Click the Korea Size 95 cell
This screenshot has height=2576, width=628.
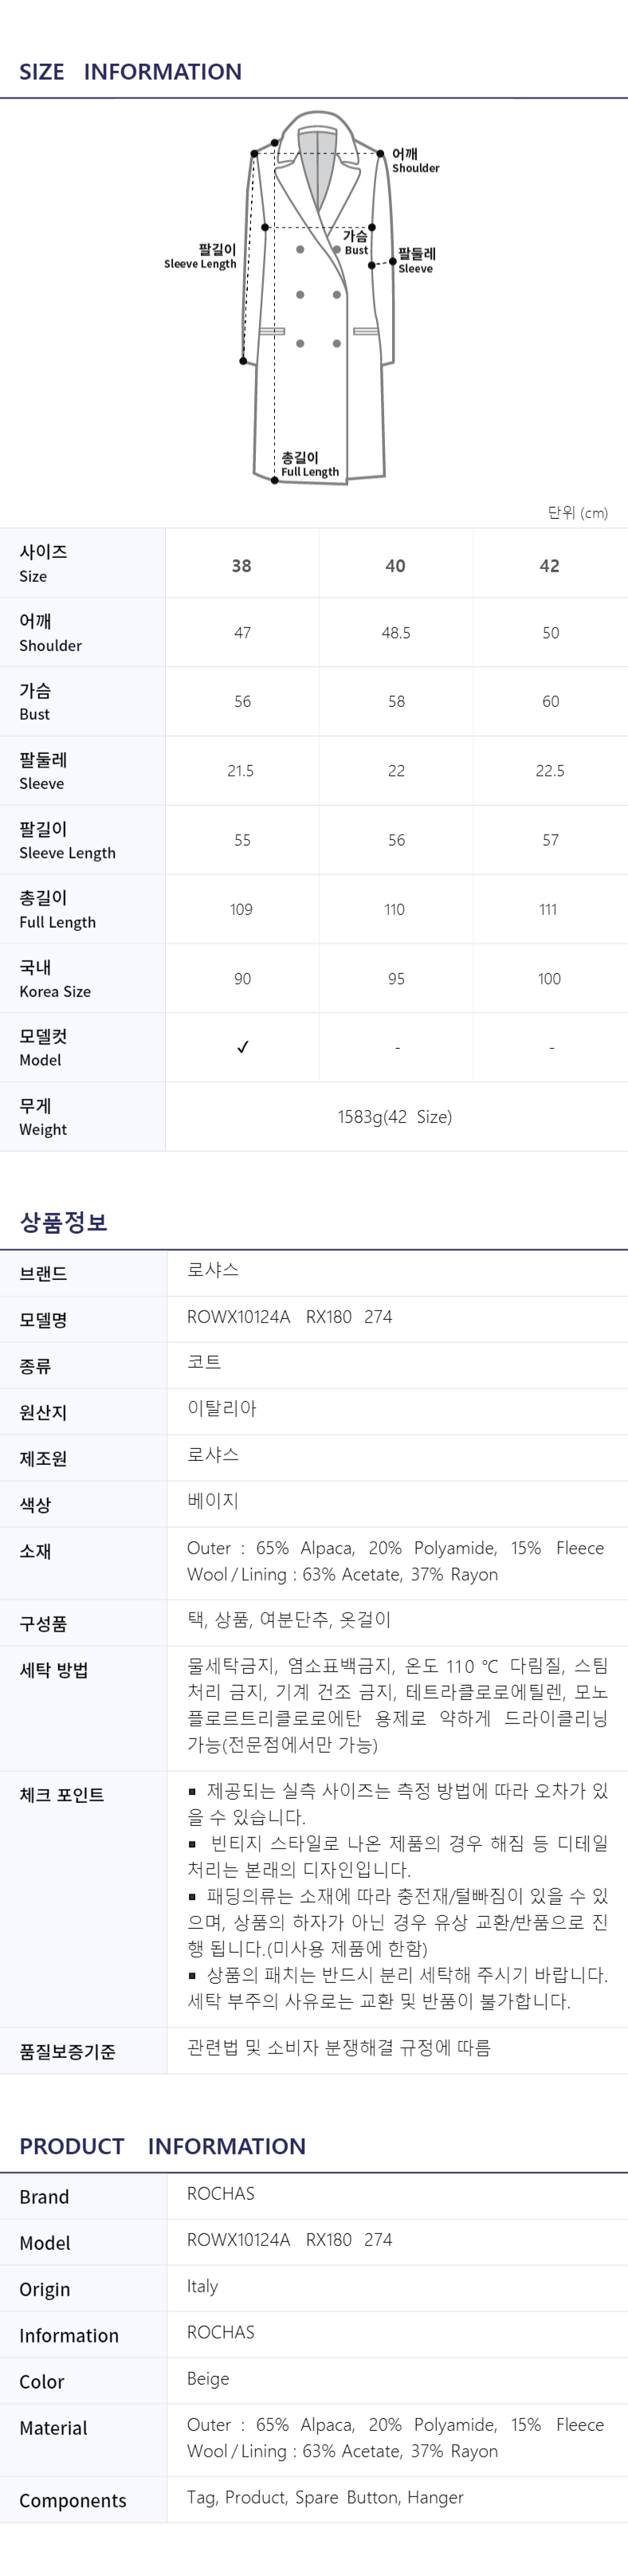coord(396,979)
